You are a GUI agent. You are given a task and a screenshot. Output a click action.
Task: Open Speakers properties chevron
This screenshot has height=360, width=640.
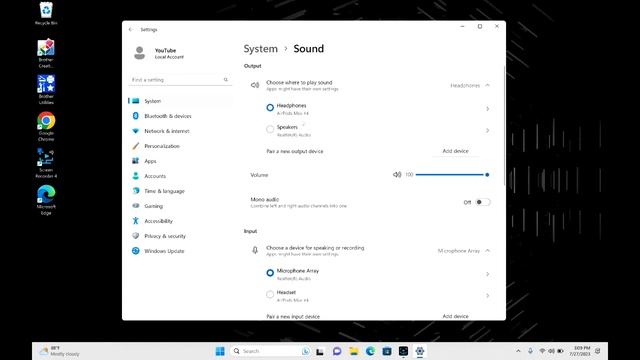[487, 131]
